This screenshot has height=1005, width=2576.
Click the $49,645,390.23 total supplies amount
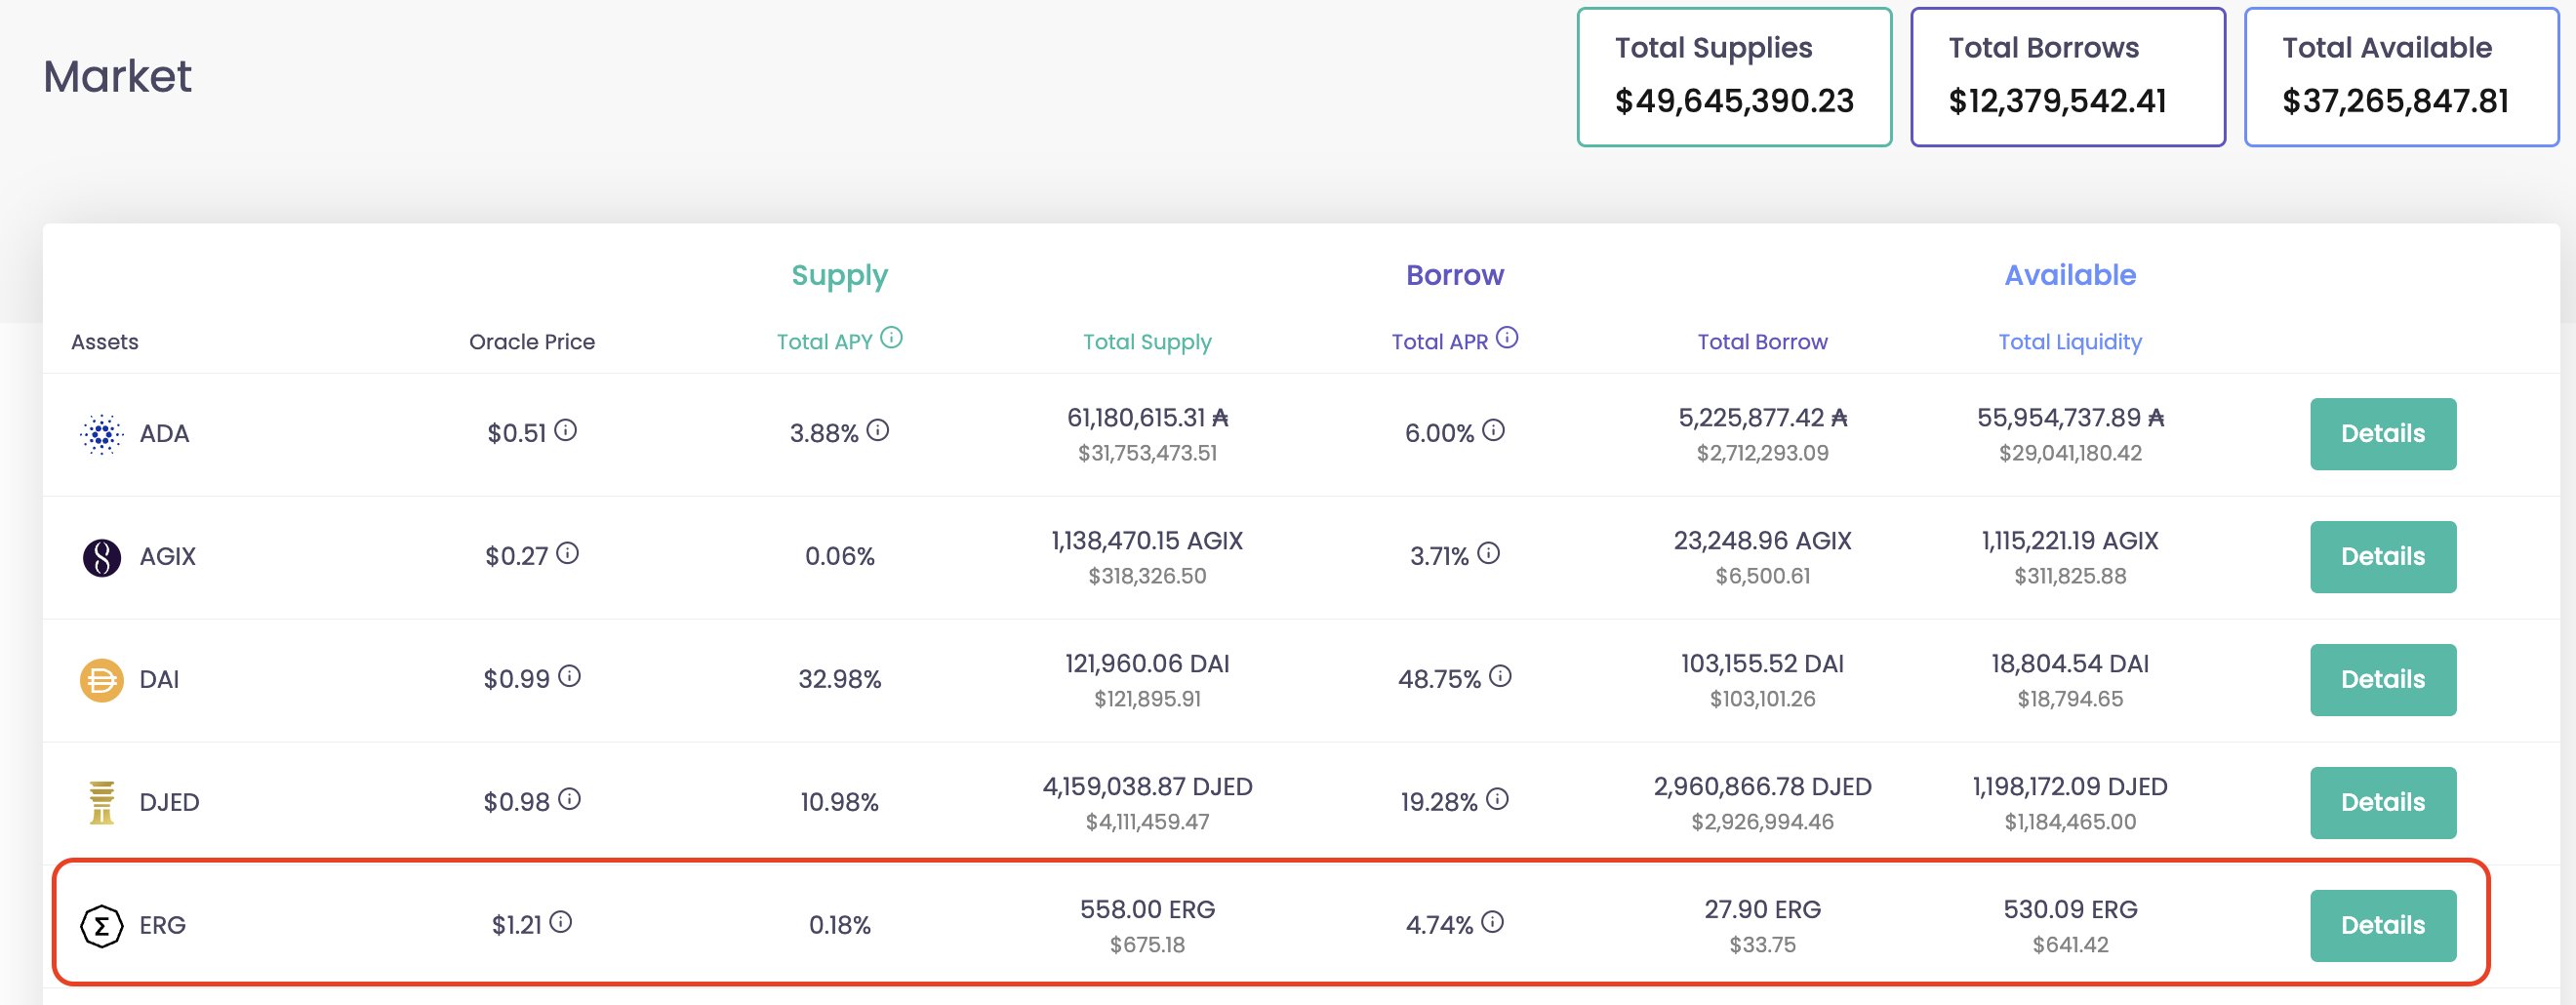point(1734,101)
